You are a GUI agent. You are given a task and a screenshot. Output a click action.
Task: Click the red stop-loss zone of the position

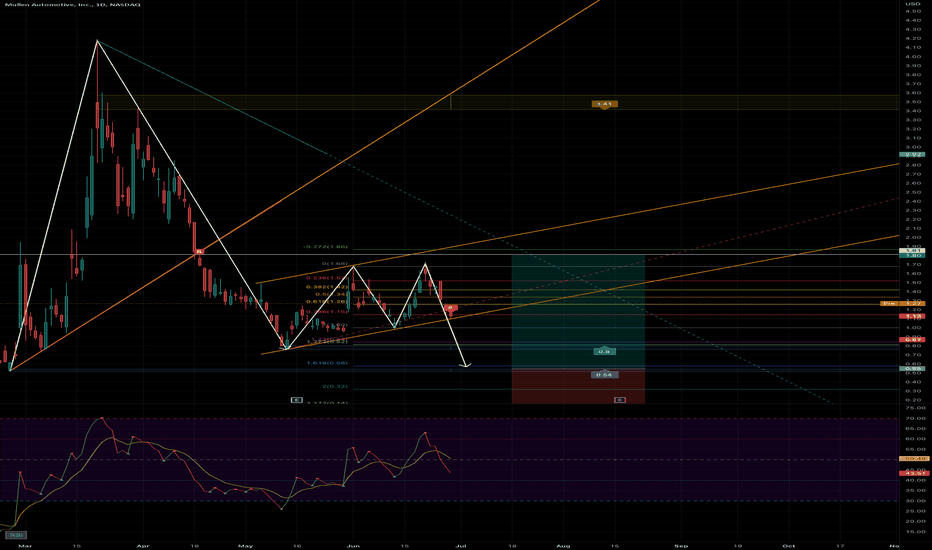point(578,386)
